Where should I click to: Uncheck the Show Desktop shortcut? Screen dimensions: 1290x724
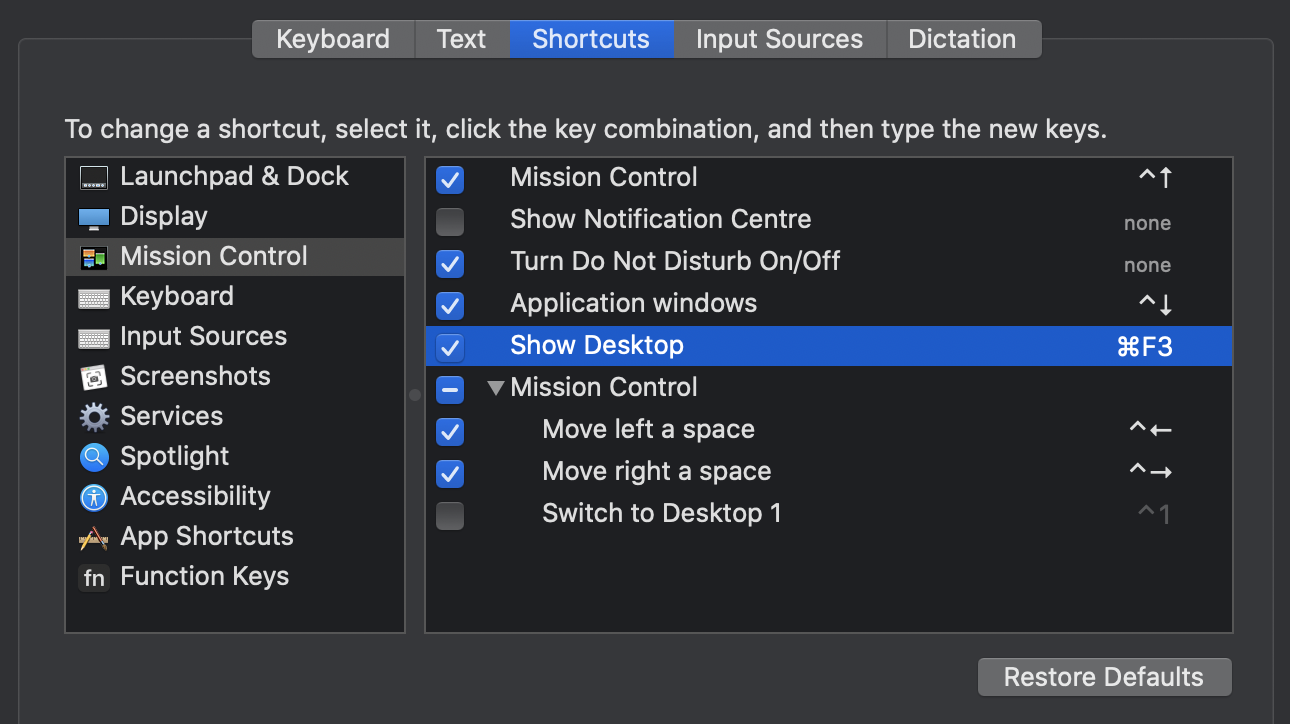pos(450,347)
